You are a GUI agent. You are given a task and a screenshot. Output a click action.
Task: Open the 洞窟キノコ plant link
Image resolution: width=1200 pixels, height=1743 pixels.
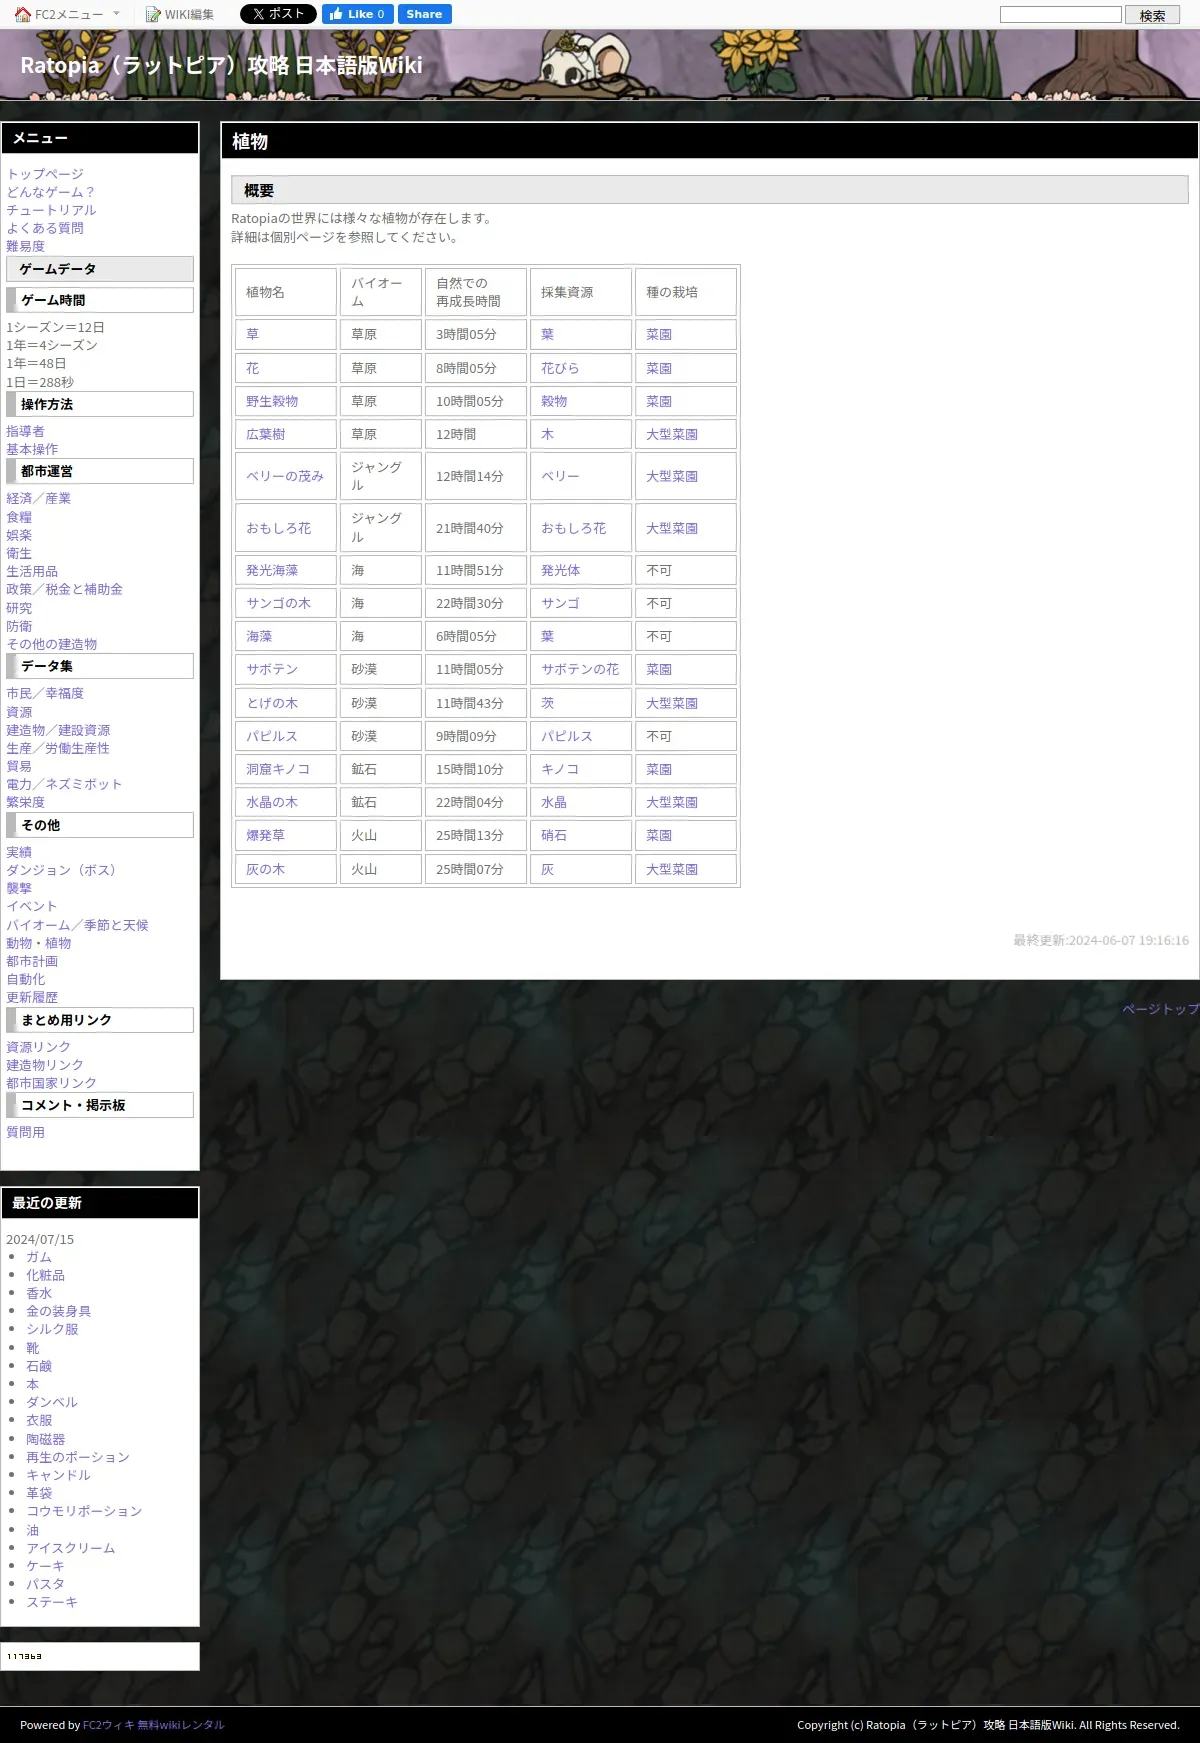[278, 769]
